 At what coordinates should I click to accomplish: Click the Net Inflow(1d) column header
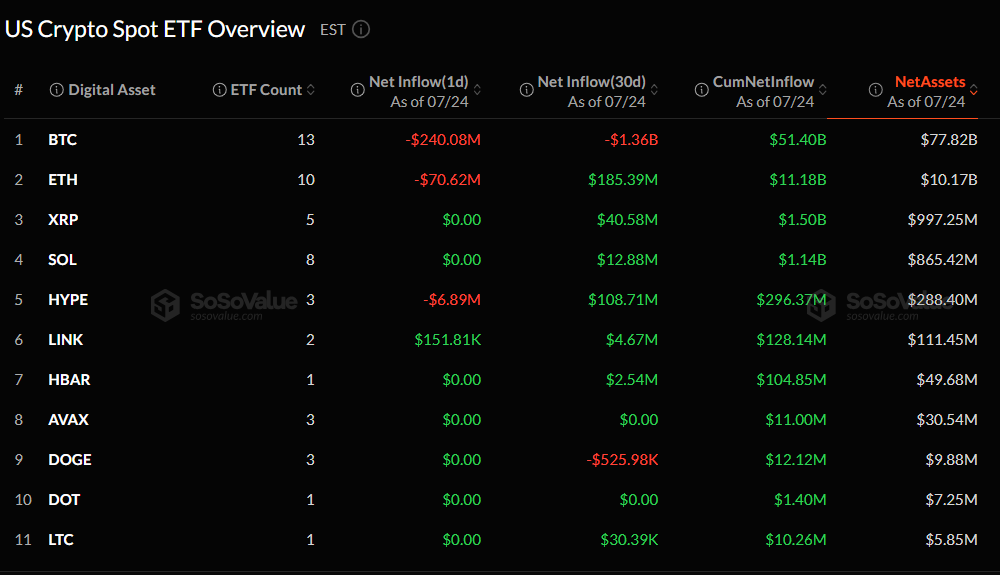tap(419, 82)
